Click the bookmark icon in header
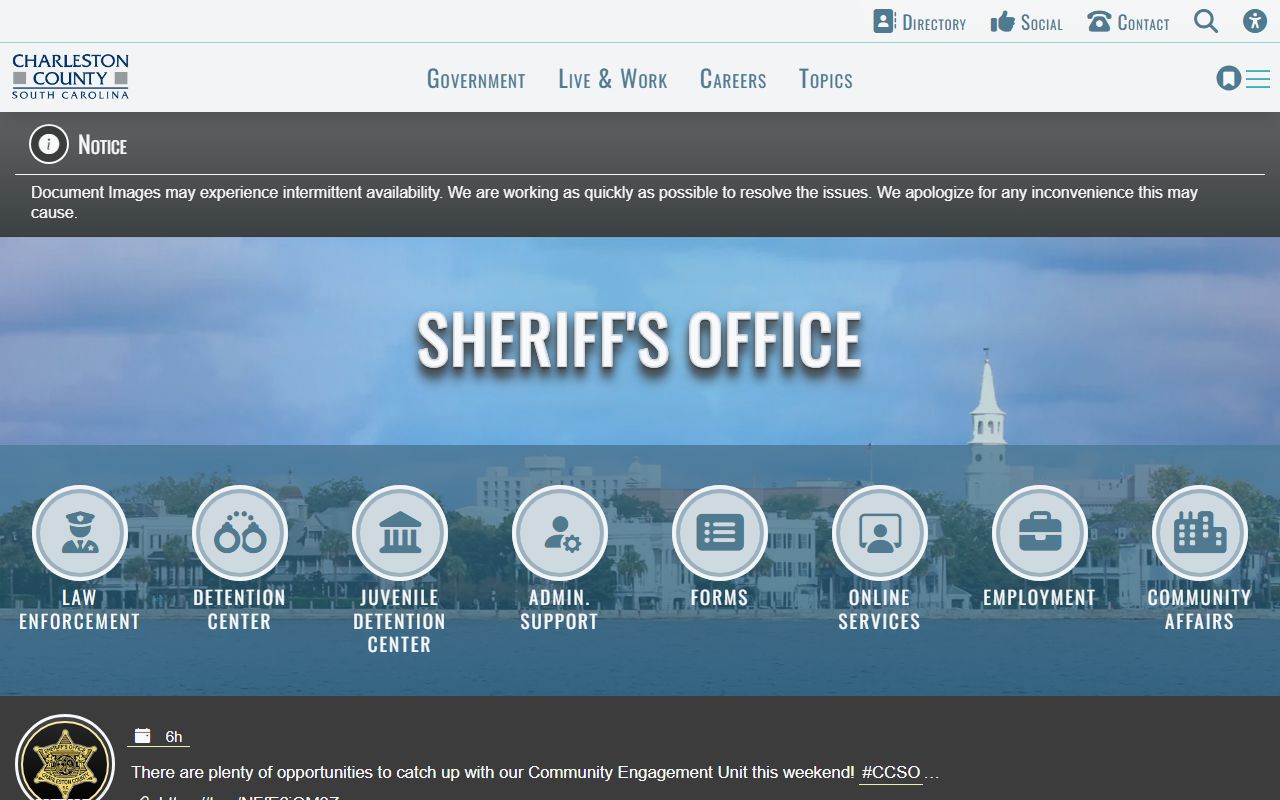Viewport: 1280px width, 800px height. click(x=1229, y=78)
